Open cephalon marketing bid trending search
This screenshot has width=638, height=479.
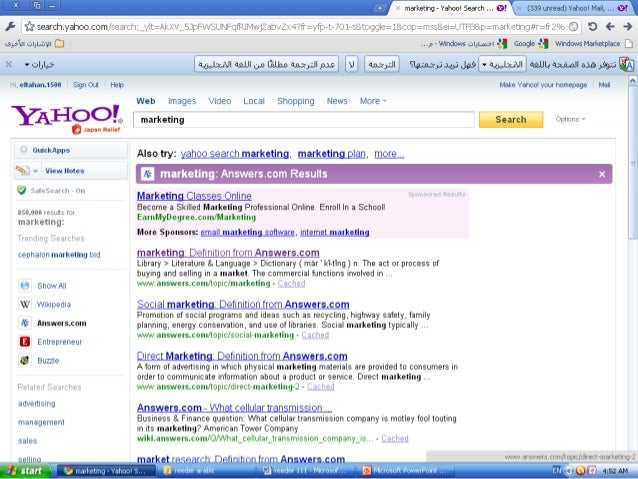[59, 254]
